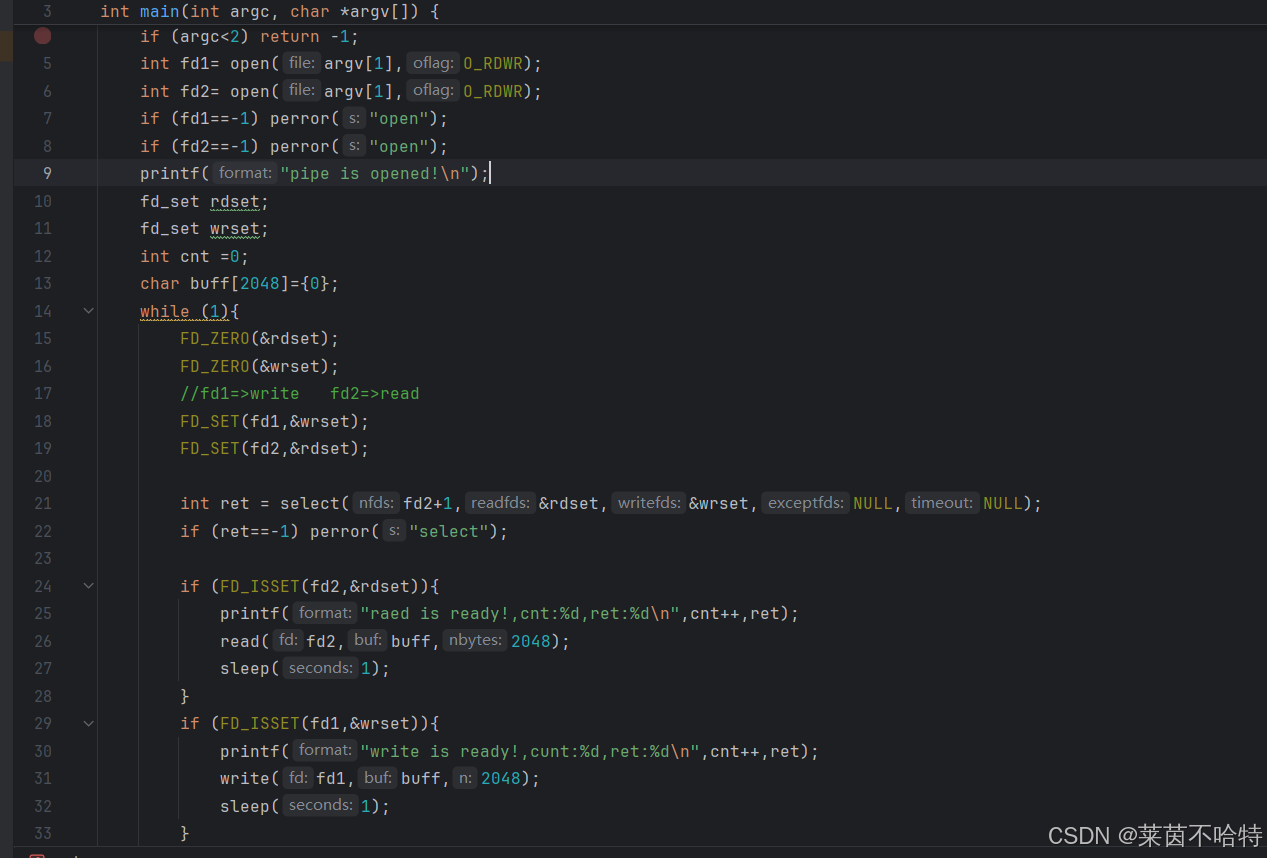The image size is (1267, 858).
Task: Click the "nfds:" parameter hint
Action: click(x=378, y=503)
